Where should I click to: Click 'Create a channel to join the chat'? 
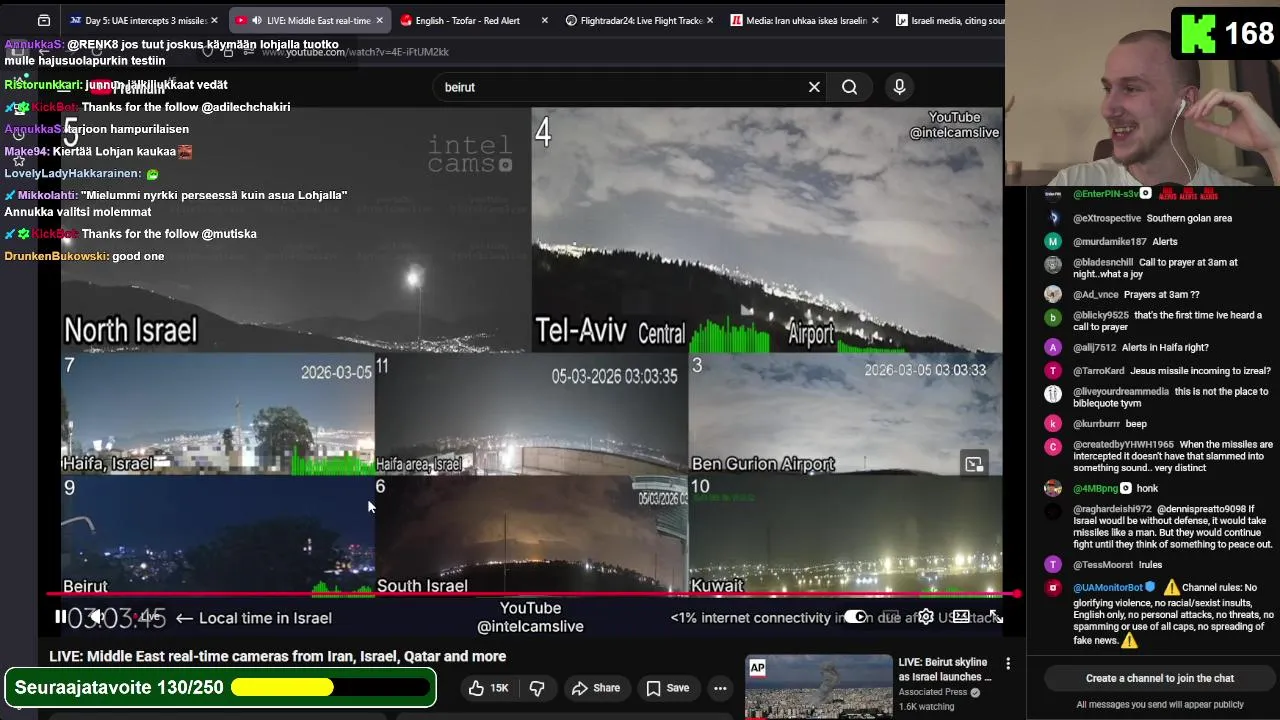[1160, 678]
